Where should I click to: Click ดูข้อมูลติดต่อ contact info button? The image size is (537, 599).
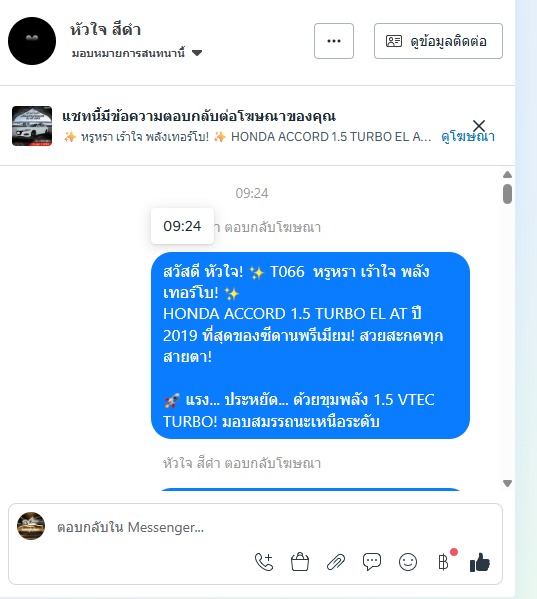(x=438, y=41)
